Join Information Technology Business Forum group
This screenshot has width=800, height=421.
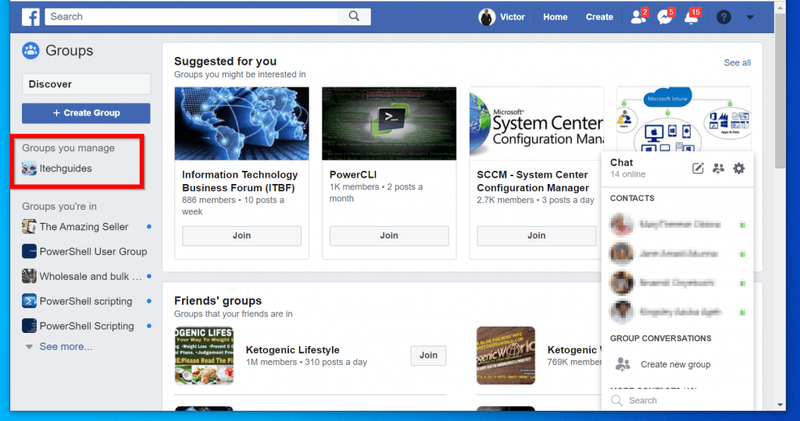[x=242, y=236]
